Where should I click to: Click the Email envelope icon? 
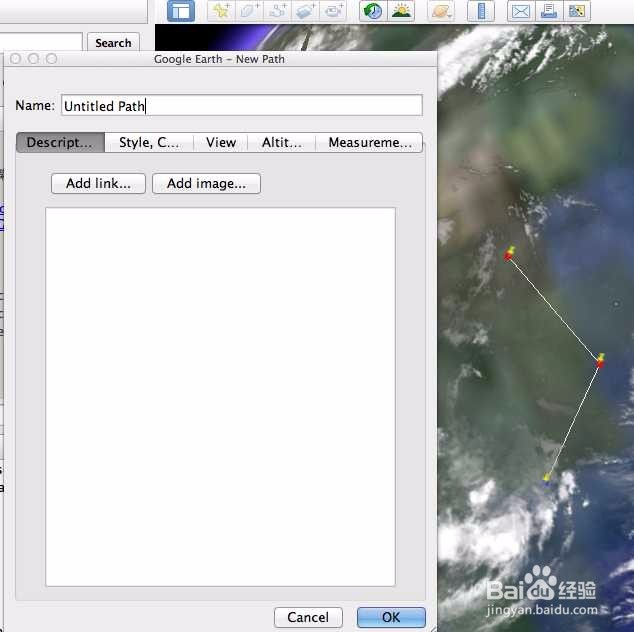tap(521, 11)
